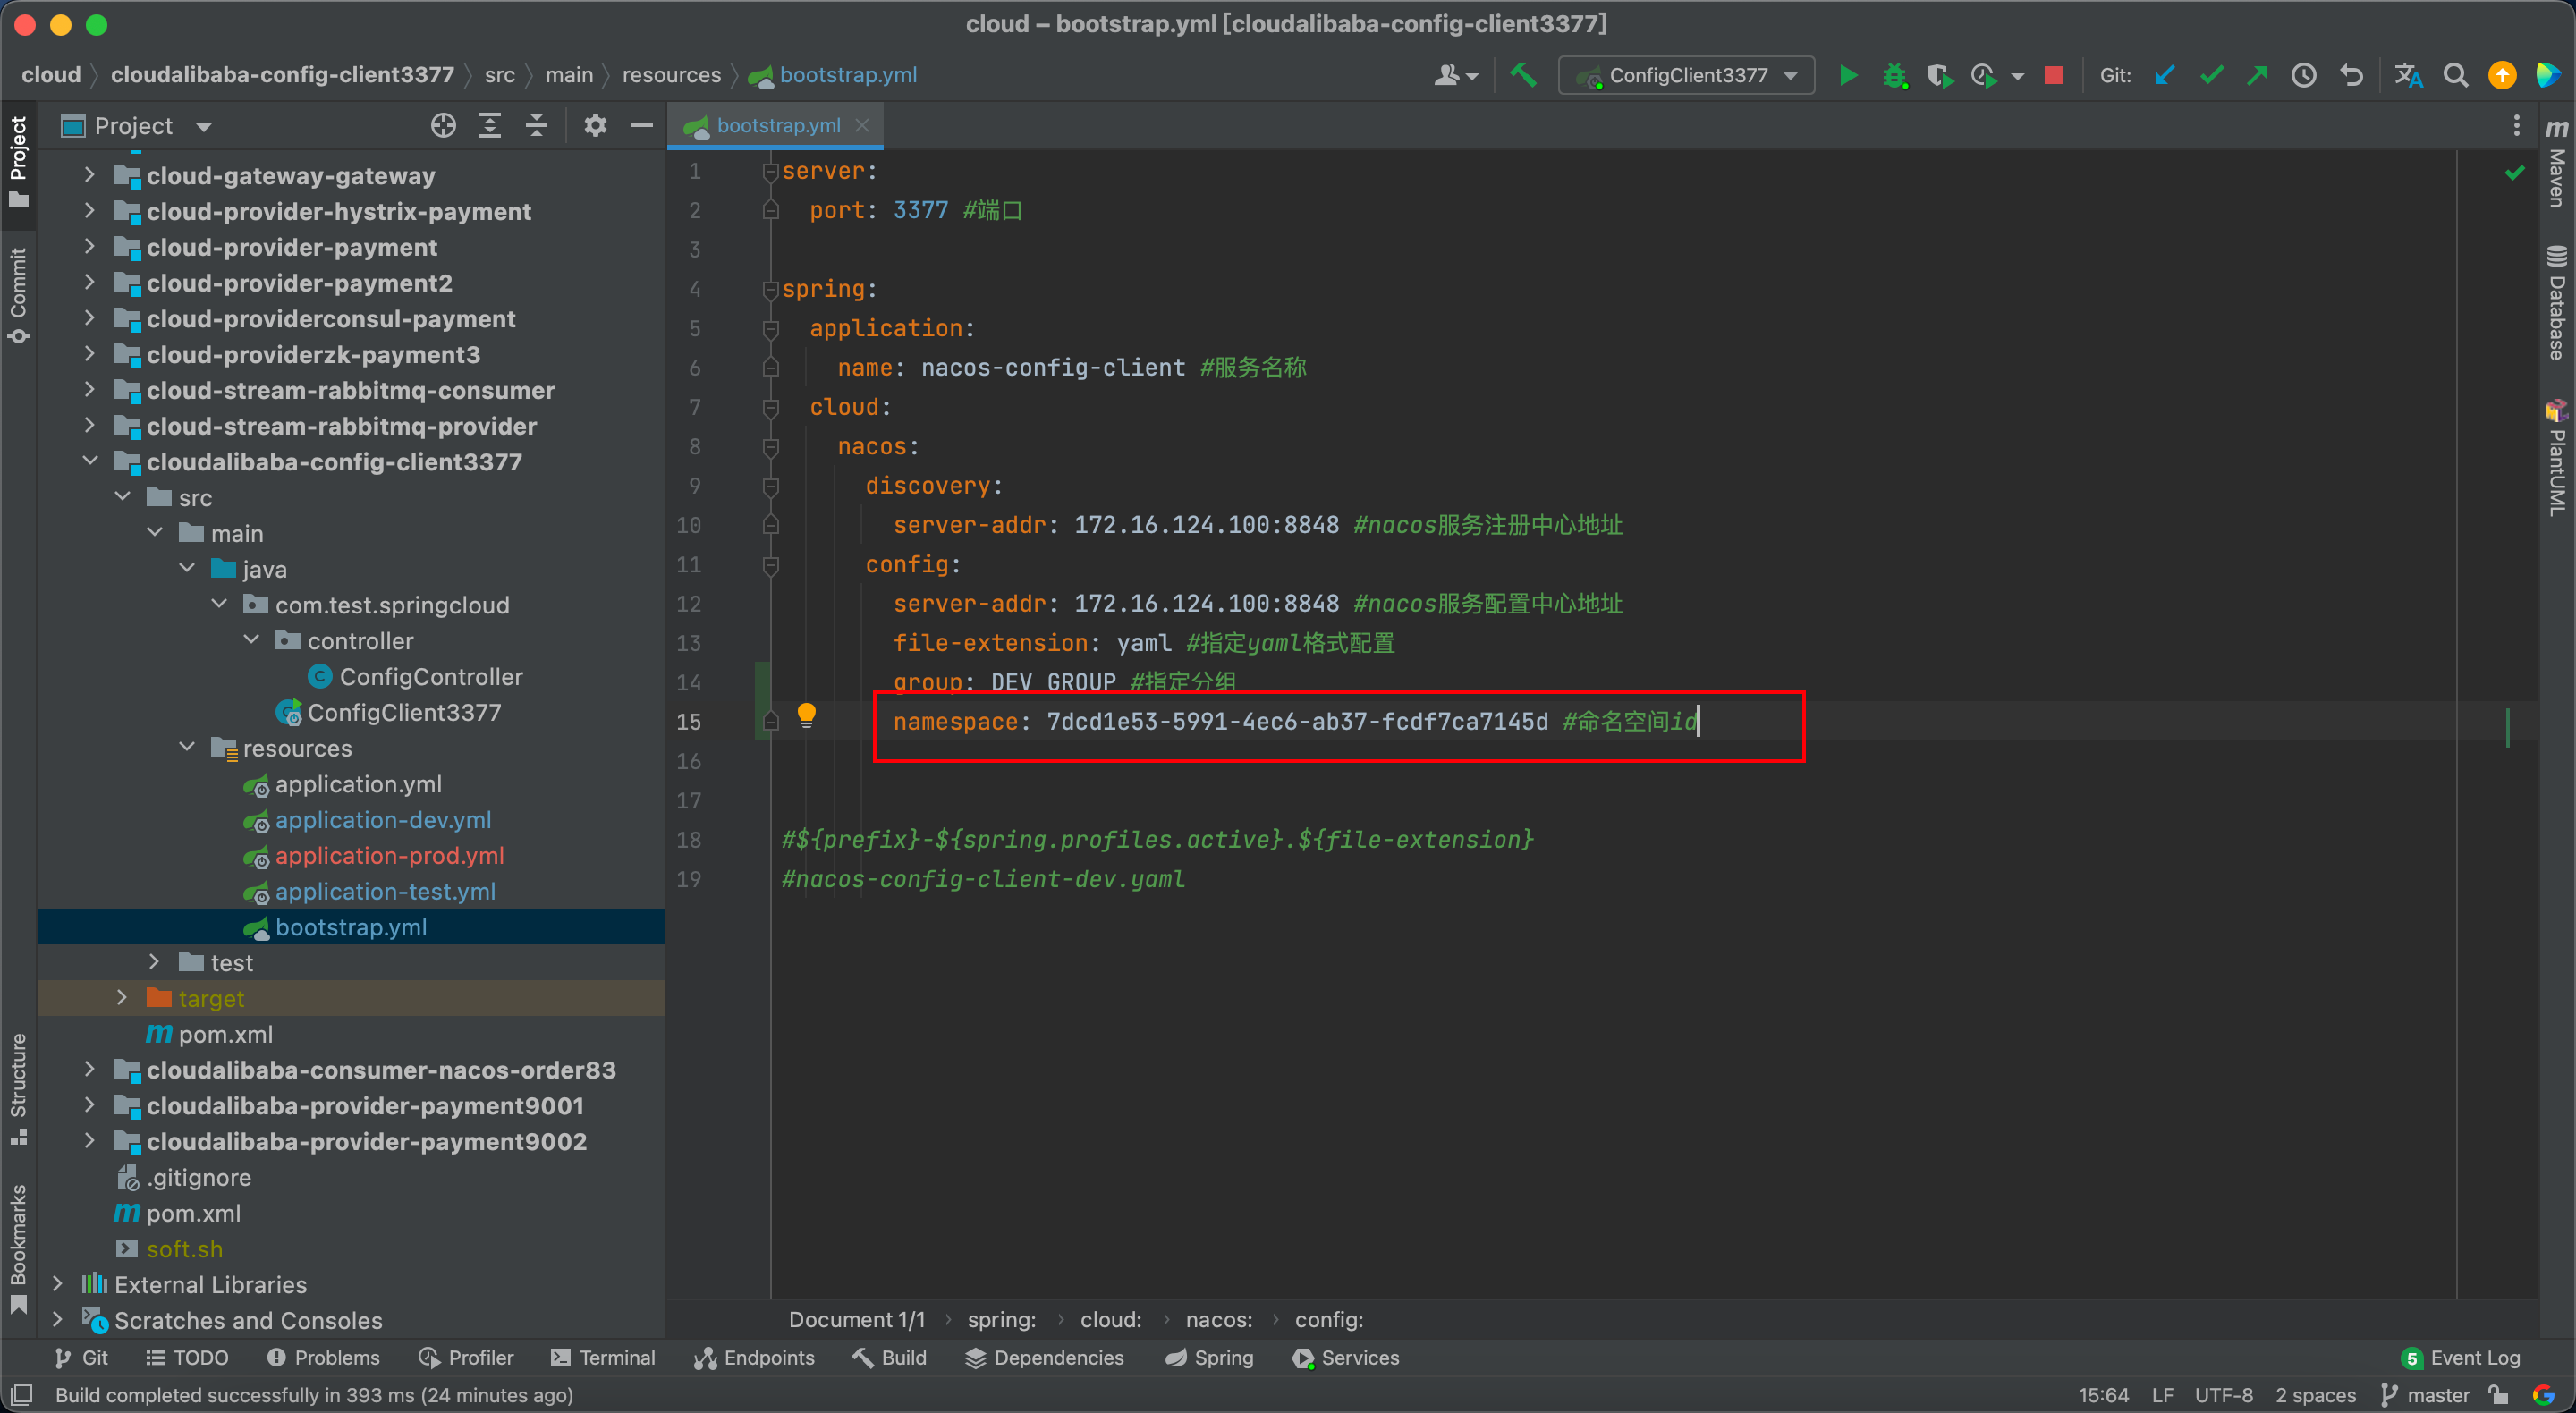
Task: Click the yellow lightbulb intention icon
Action: (x=806, y=715)
